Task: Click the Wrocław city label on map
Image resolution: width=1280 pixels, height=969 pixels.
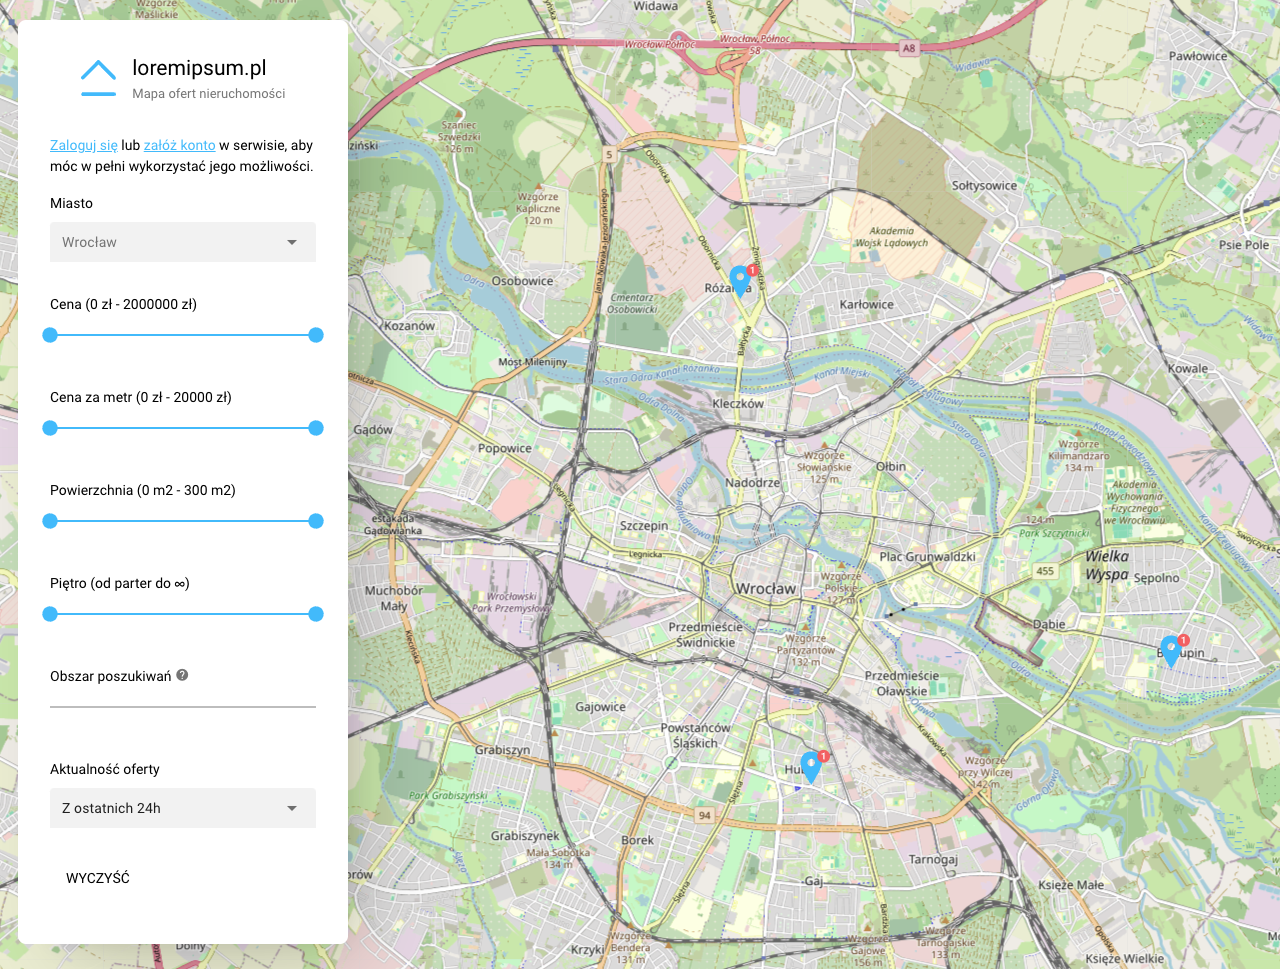Action: [766, 589]
